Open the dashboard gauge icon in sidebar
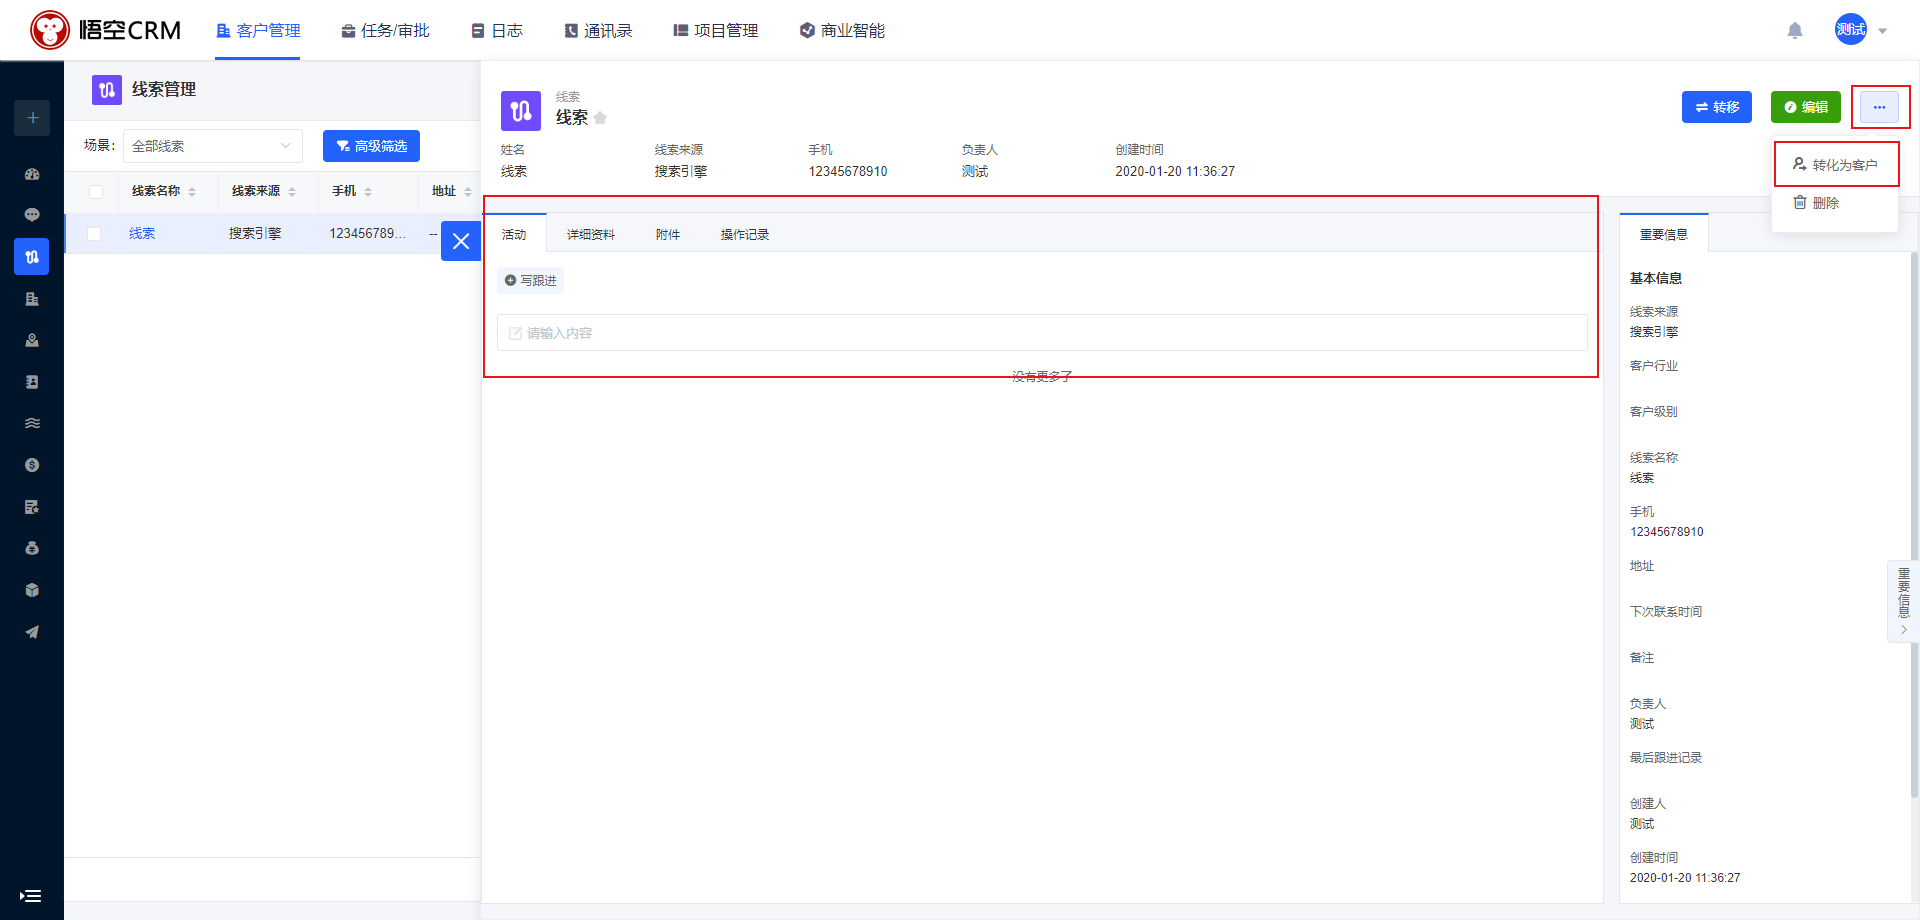 (x=32, y=174)
